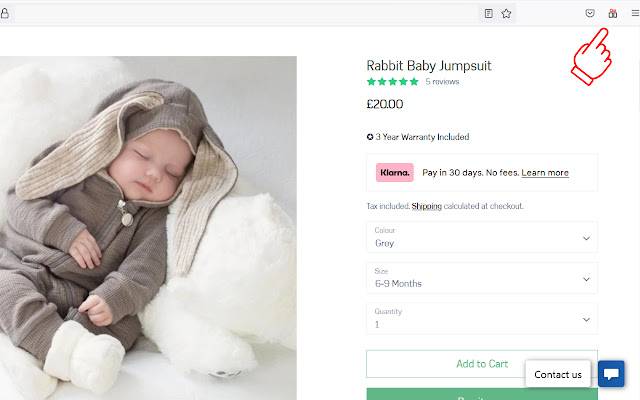Click in the browser address bar
Image resolution: width=640 pixels, height=400 pixels.
[x=240, y=13]
